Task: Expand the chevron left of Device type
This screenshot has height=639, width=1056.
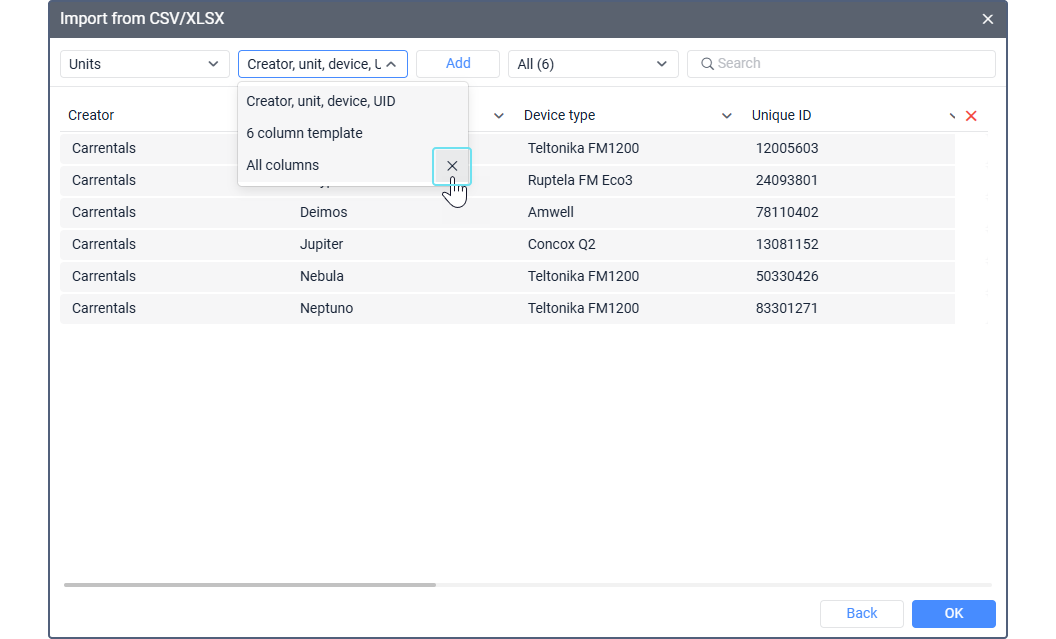Action: [499, 116]
